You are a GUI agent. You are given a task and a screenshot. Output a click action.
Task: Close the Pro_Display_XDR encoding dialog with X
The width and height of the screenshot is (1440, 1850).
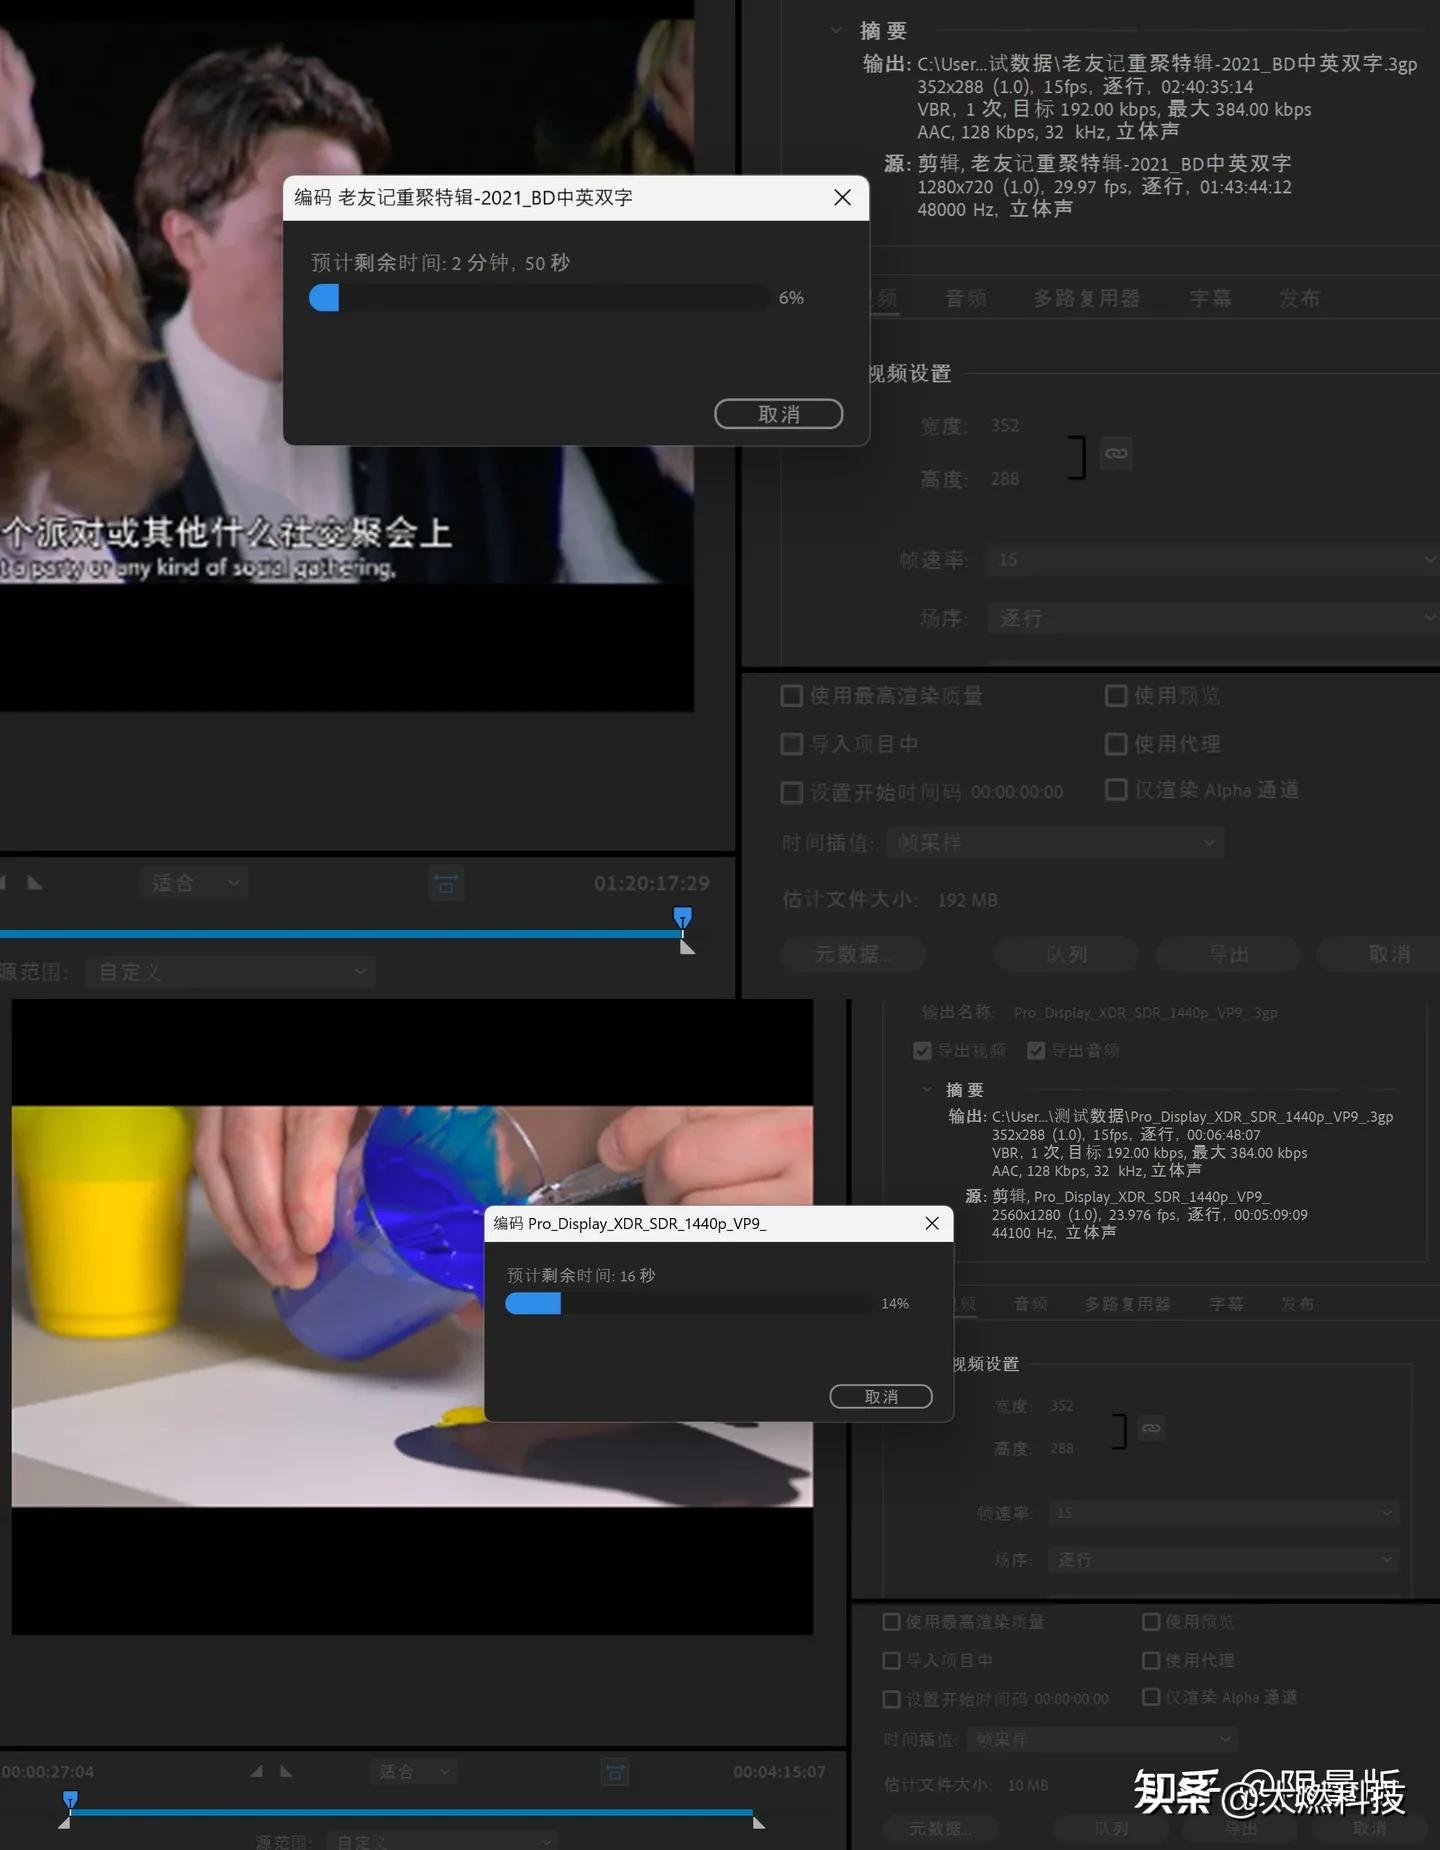point(932,1223)
